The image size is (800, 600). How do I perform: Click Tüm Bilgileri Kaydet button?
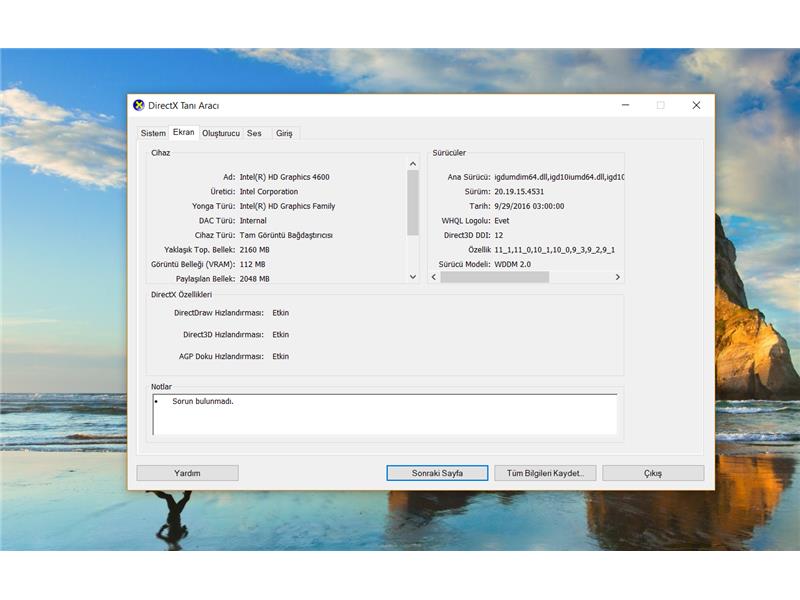point(545,473)
